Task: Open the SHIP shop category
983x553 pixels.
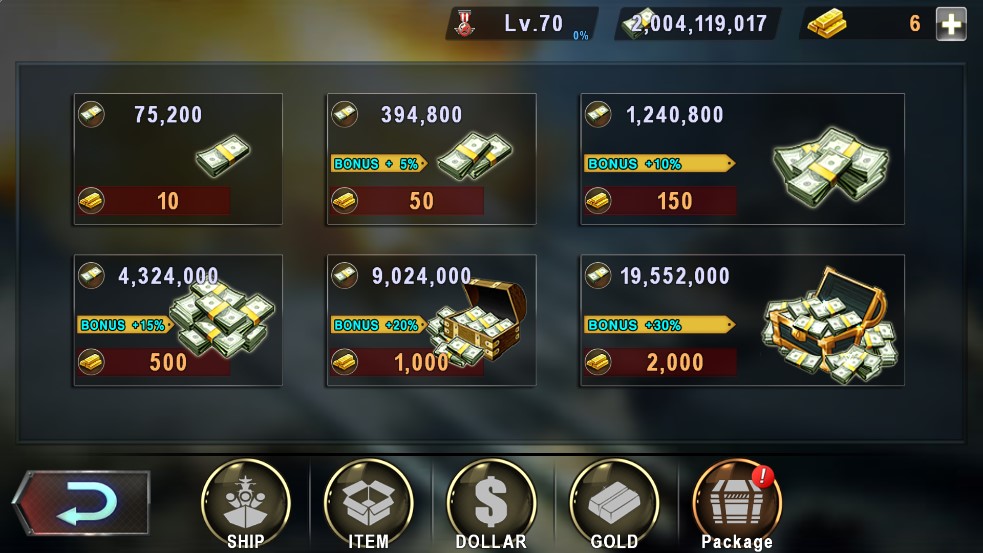Action: [x=245, y=505]
